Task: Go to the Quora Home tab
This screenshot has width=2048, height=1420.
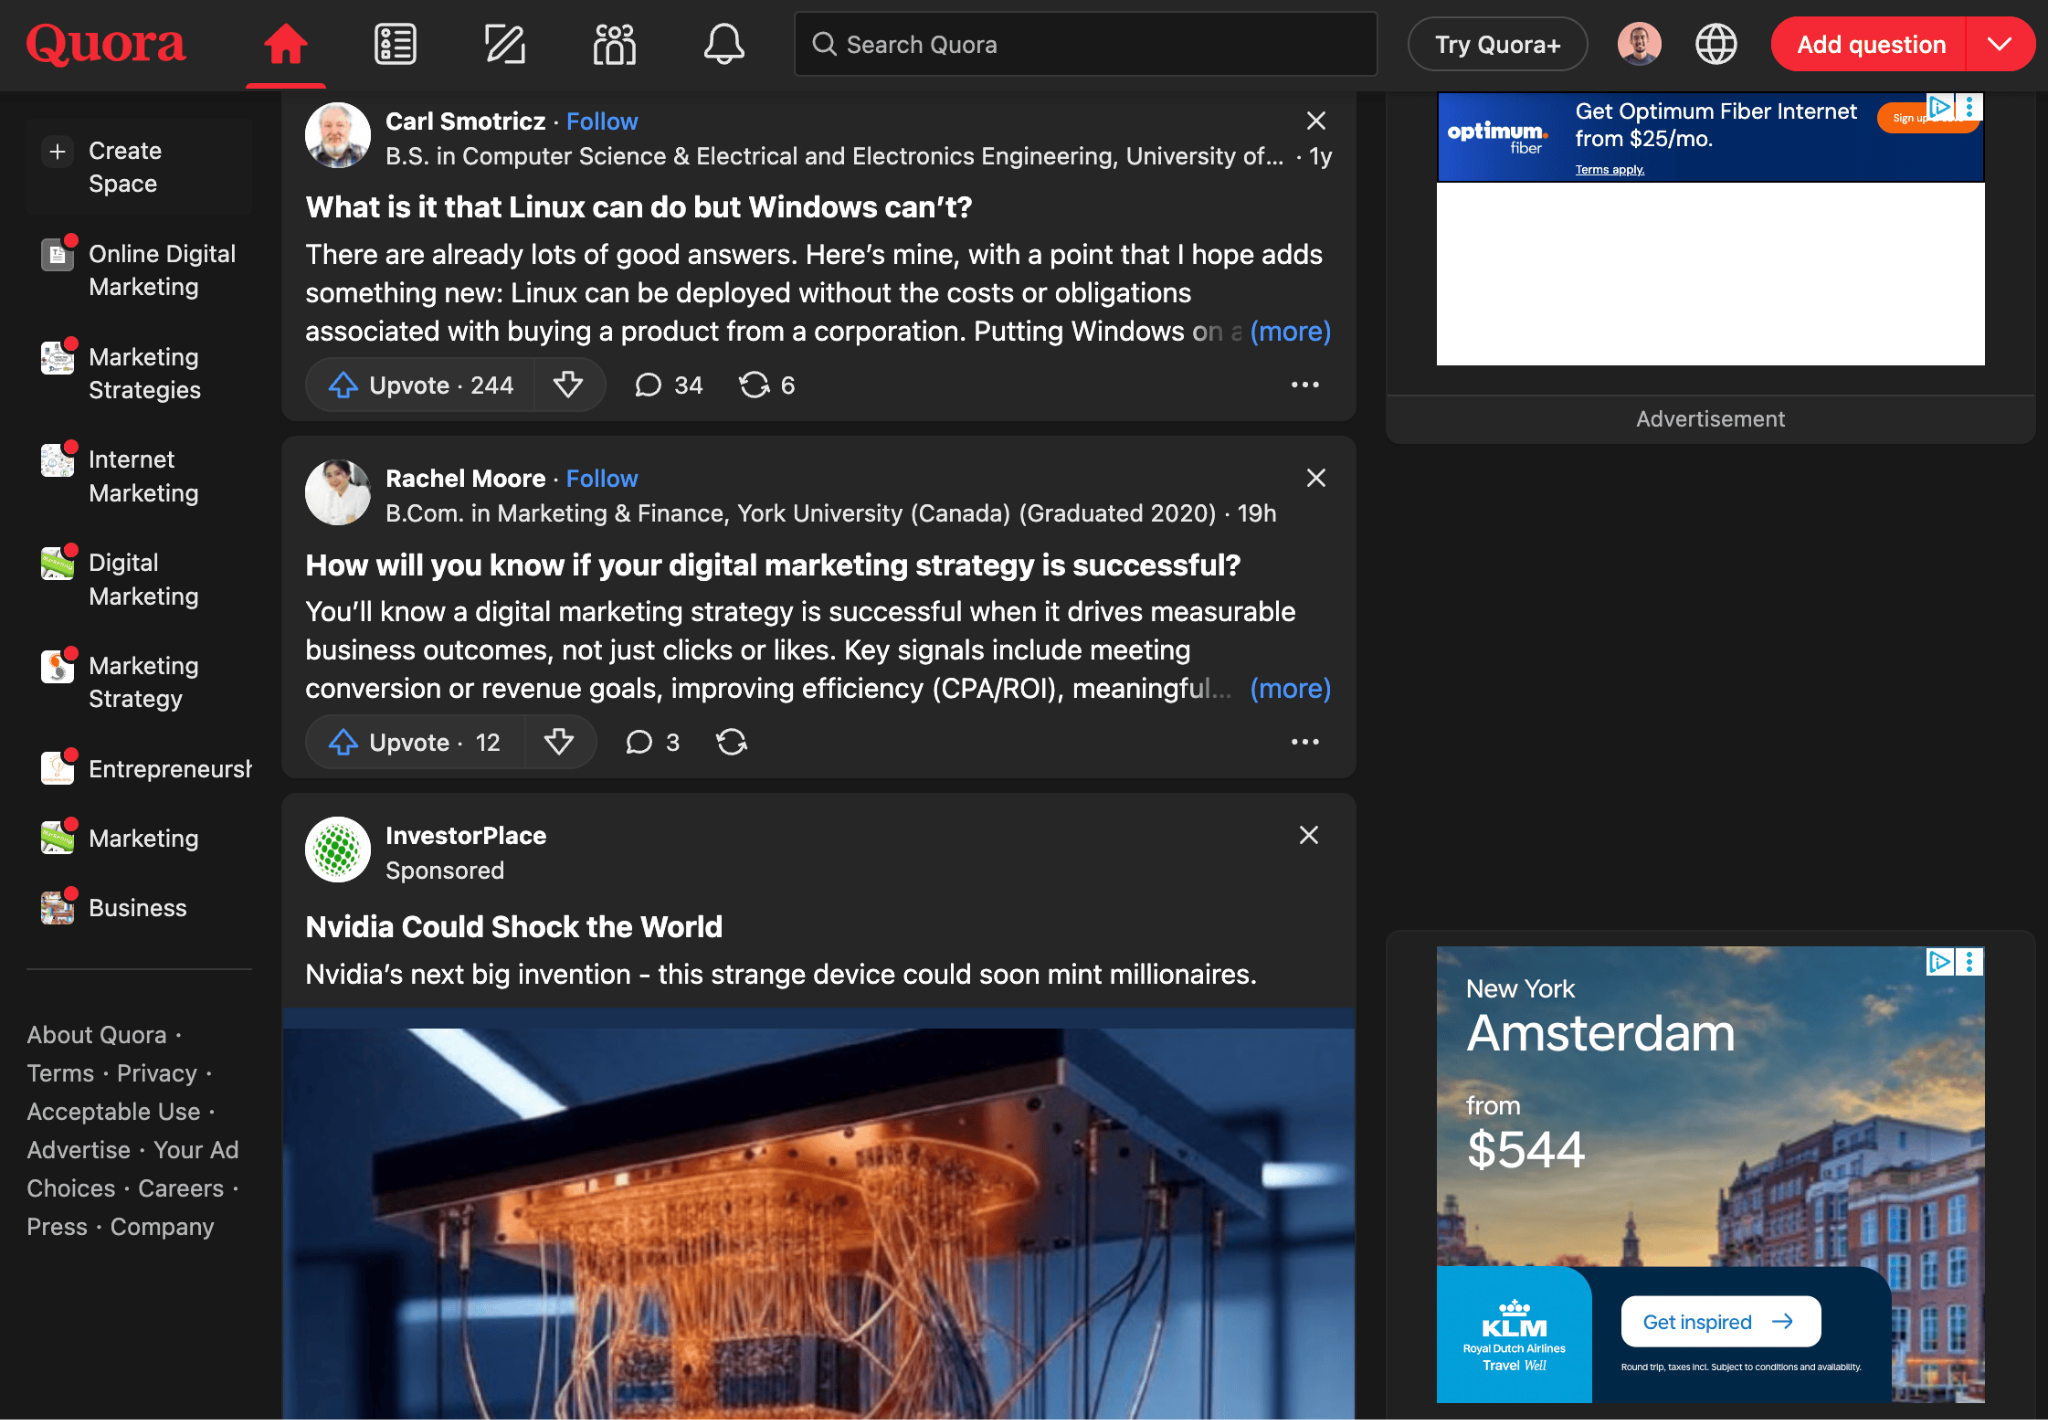Action: pyautogui.click(x=285, y=45)
